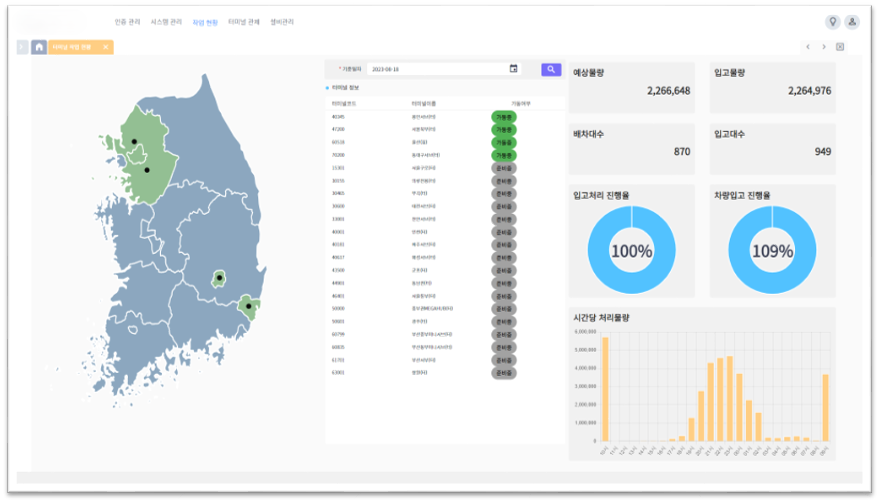Go to the home tab icon

click(x=39, y=47)
